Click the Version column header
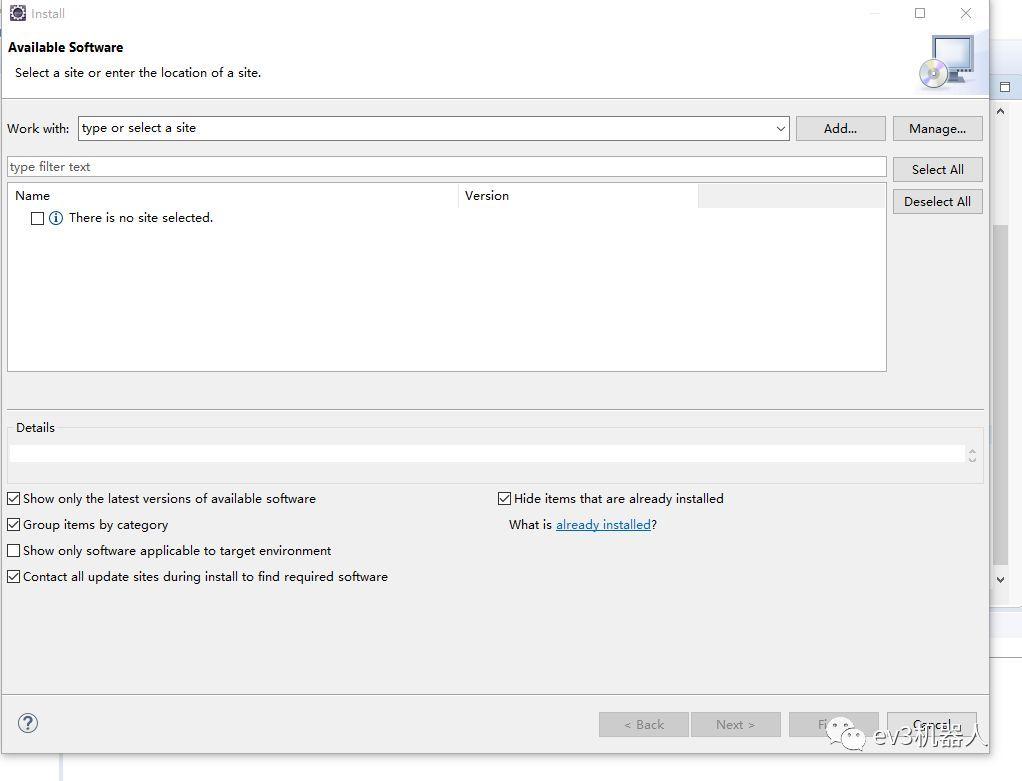The width and height of the screenshot is (1022, 781). click(578, 196)
